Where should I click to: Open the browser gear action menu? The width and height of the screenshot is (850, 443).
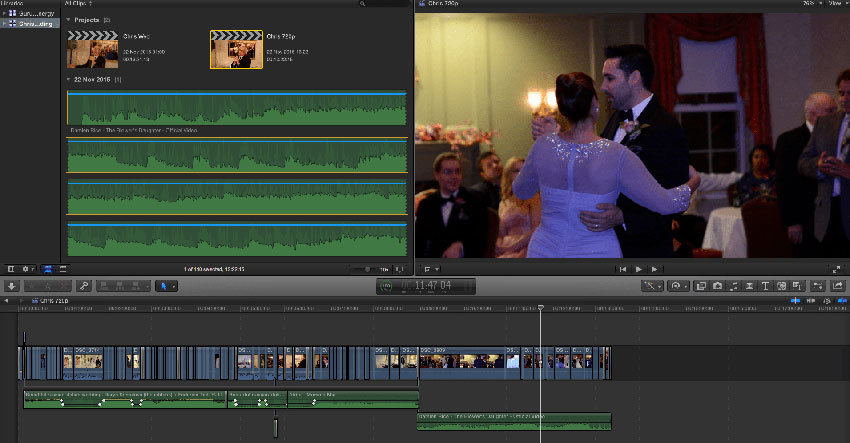pyautogui.click(x=27, y=269)
